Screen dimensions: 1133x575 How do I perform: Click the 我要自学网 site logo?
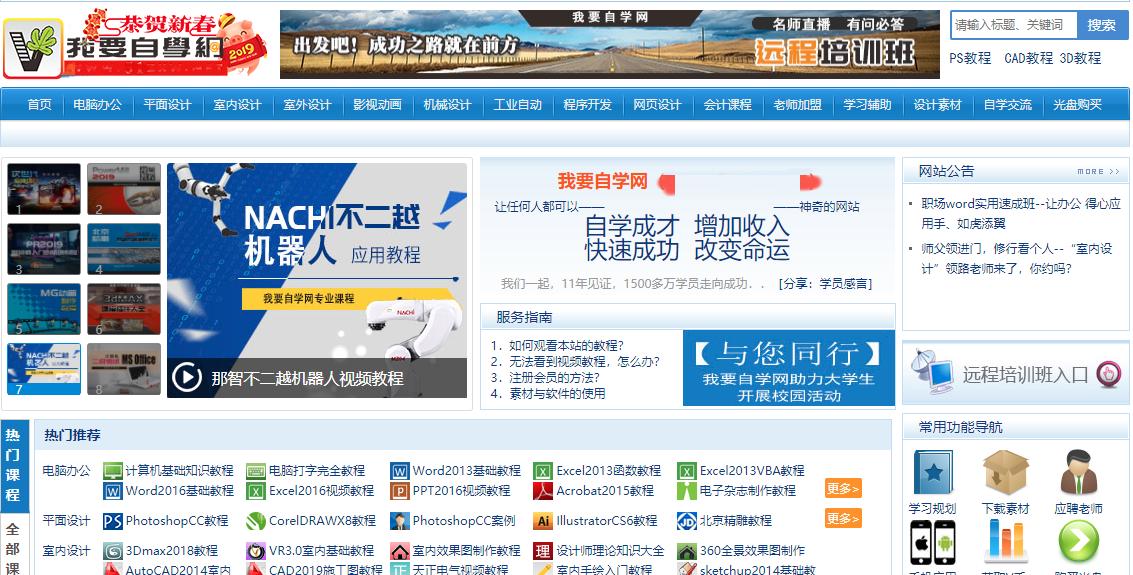[135, 43]
